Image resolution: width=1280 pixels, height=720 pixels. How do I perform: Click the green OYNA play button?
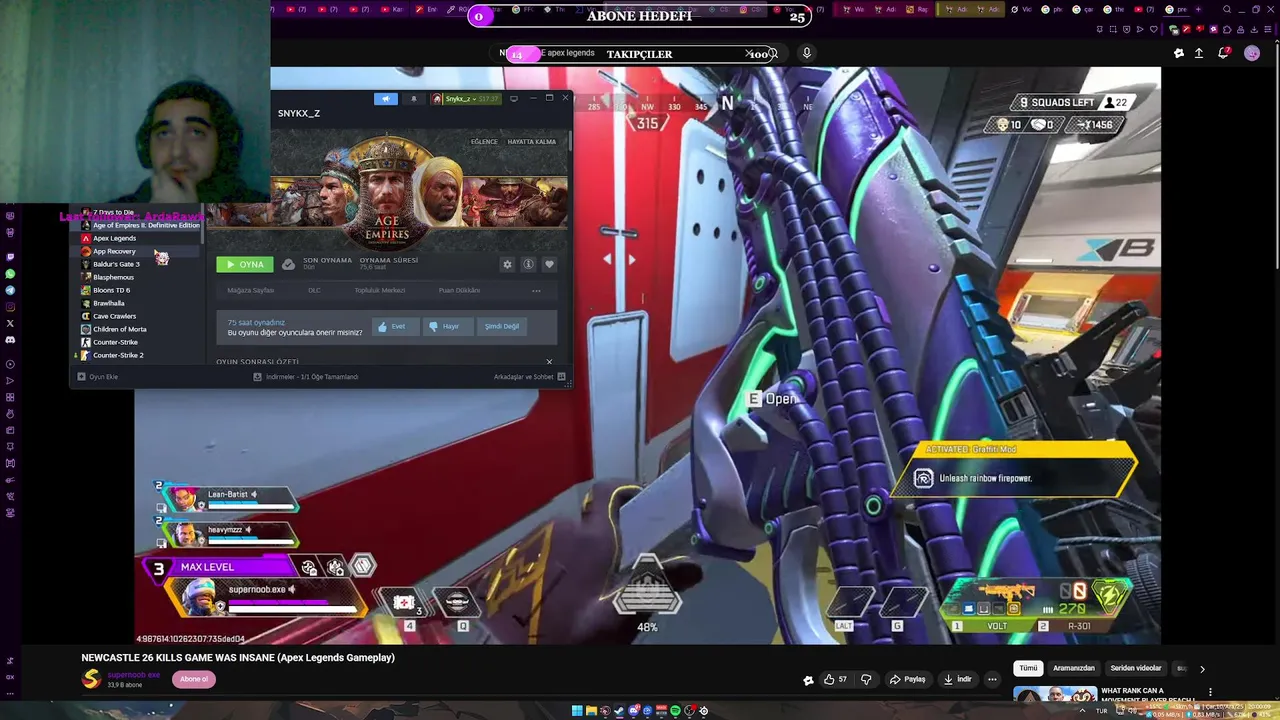coord(245,264)
